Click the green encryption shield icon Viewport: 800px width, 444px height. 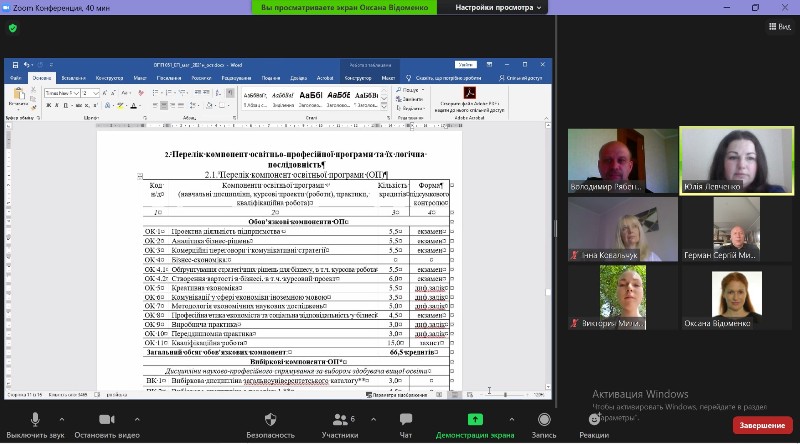(13, 28)
